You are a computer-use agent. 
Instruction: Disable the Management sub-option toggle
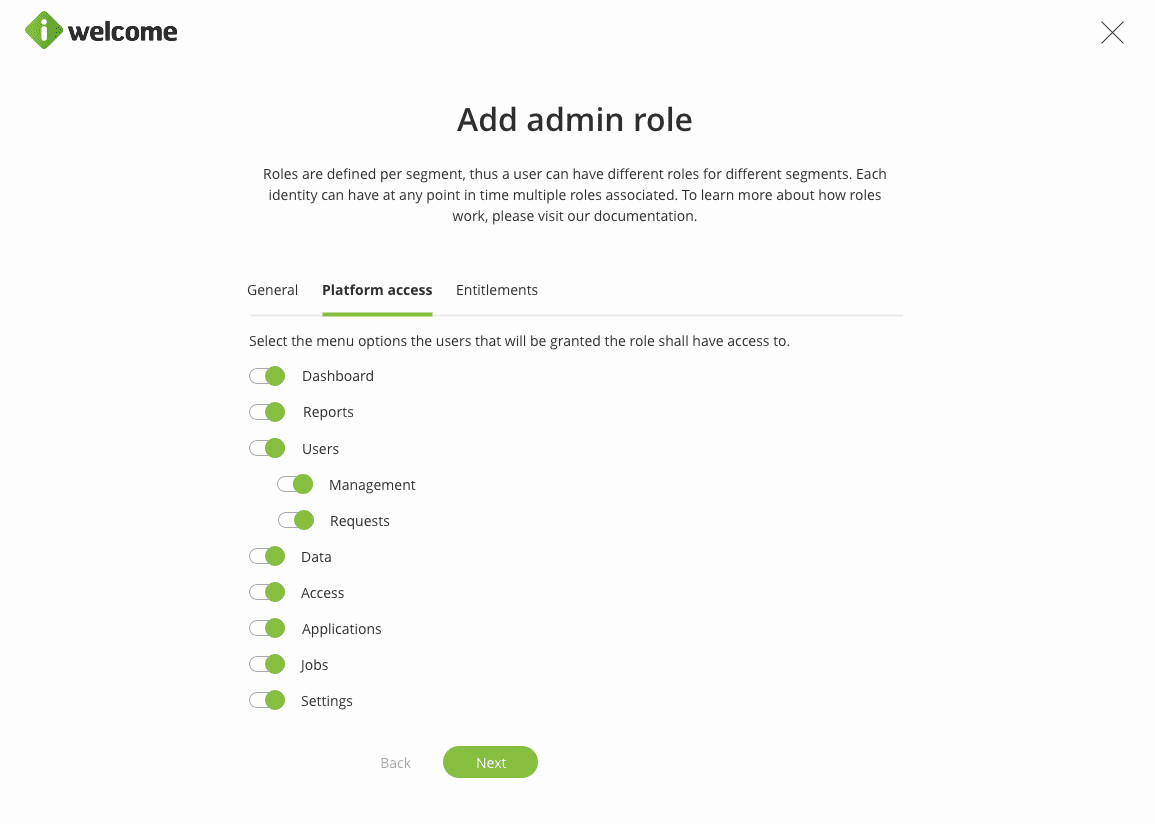295,485
